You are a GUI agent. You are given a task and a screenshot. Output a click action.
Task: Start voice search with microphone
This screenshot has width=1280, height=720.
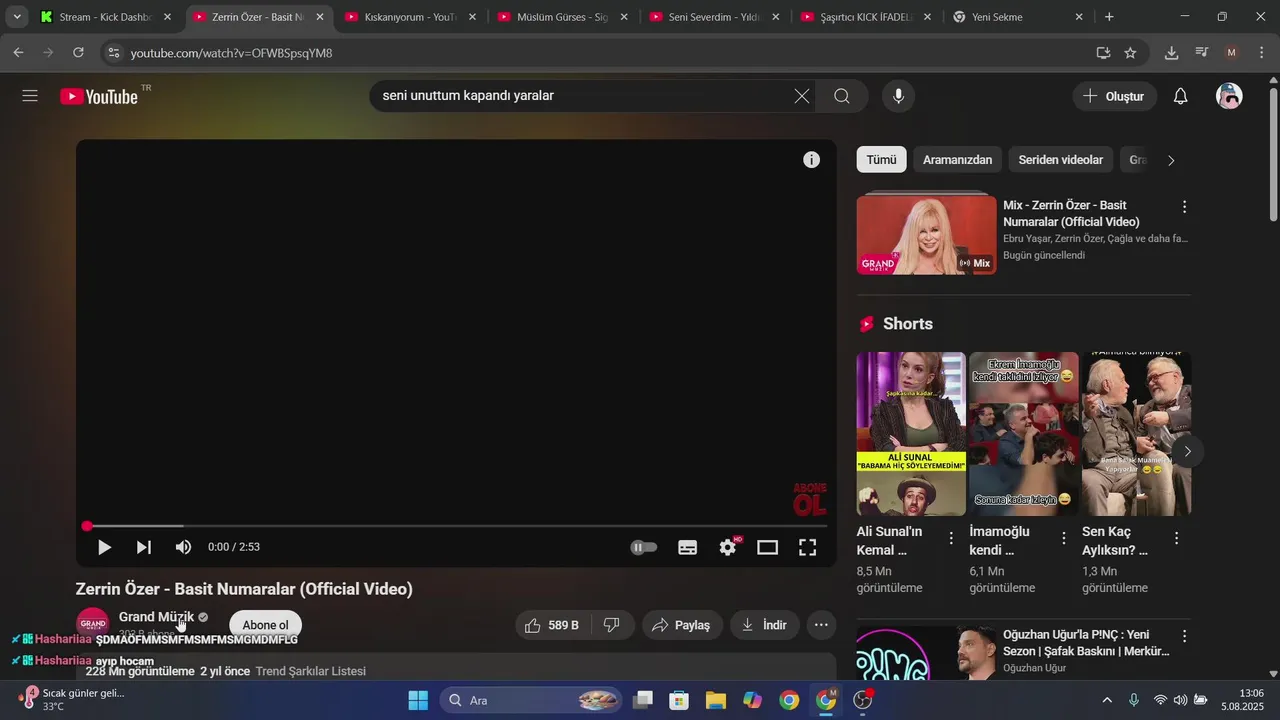898,96
